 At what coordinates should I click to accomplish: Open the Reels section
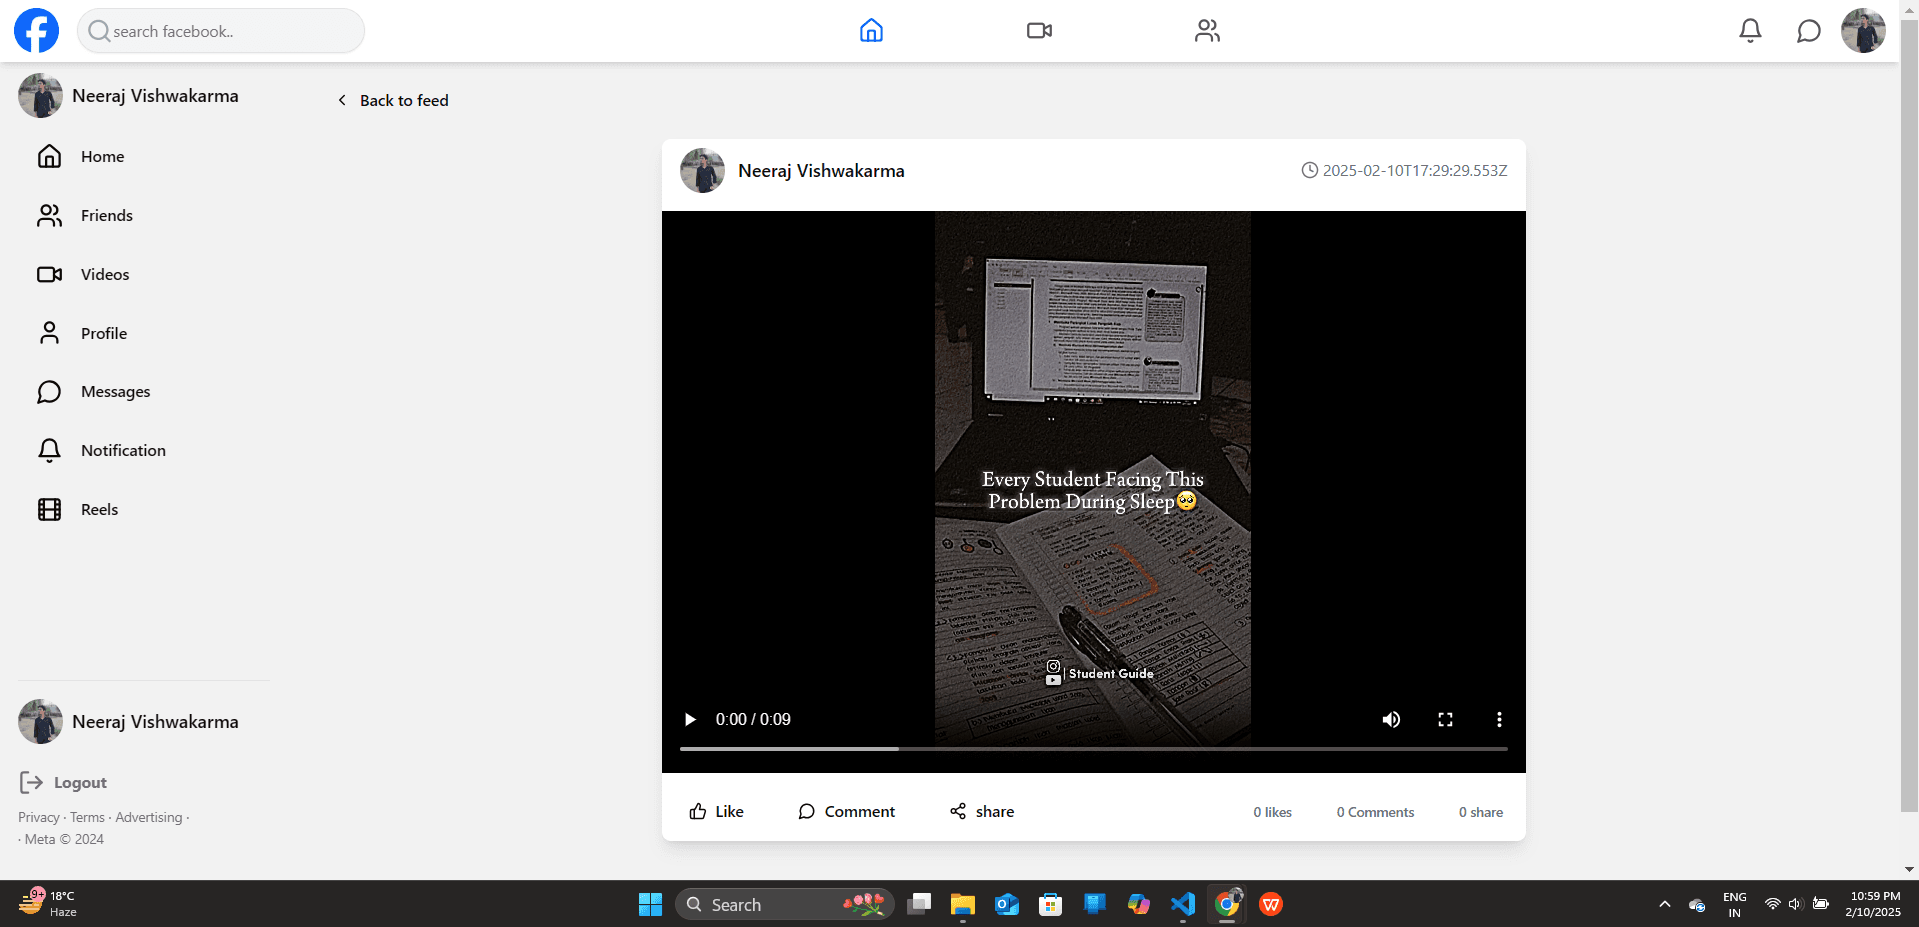(x=99, y=509)
